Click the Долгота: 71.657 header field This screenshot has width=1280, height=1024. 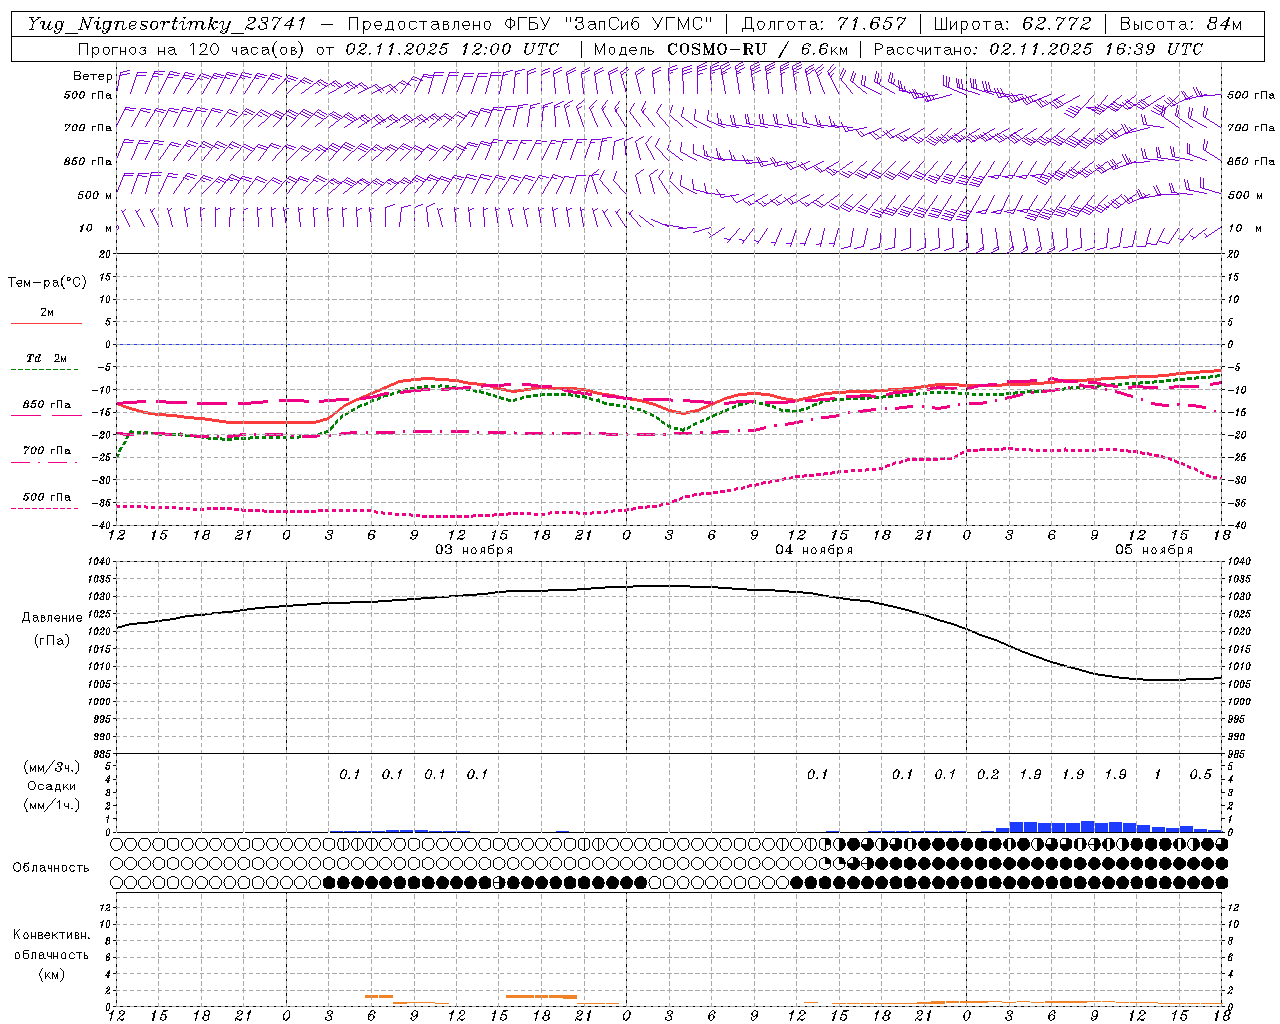[x=824, y=24]
